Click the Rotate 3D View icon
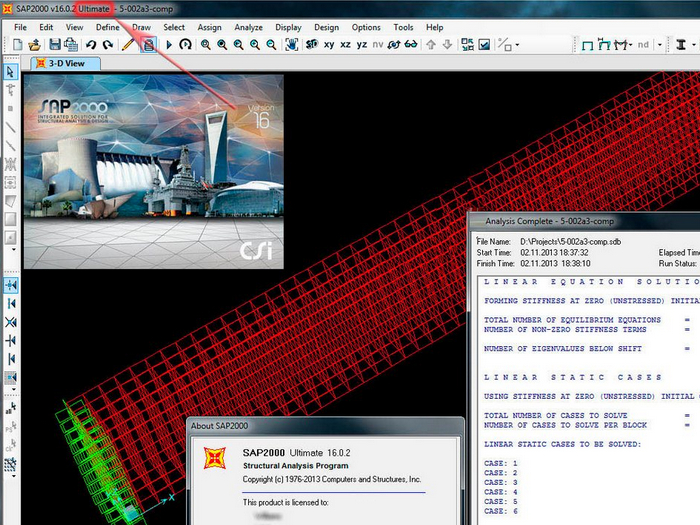 (186, 45)
